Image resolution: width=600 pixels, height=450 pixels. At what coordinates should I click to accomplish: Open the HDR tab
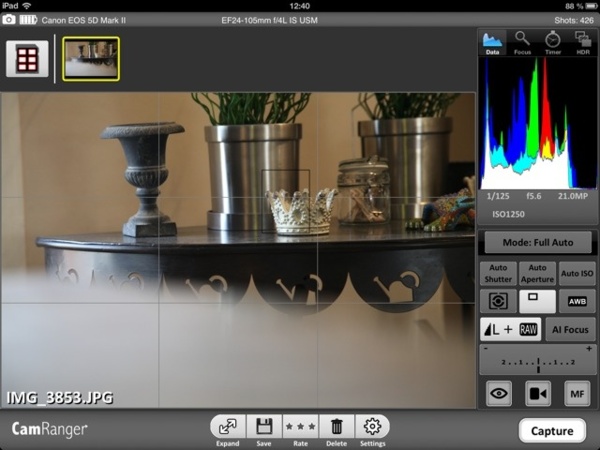pyautogui.click(x=583, y=43)
